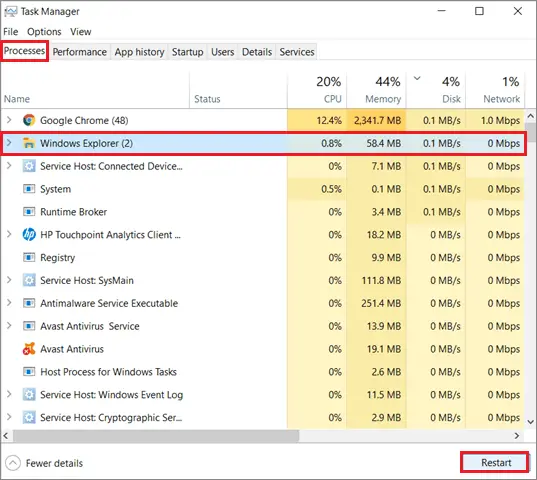Expand Service Host: Cryptographic Ser row
Viewport: 537px width, 480px height.
click(x=9, y=417)
